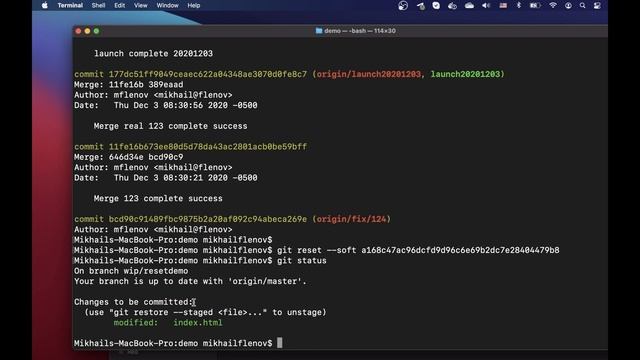Close the Terminal window with red button
Screen dimensions: 640x360
click(78, 31)
